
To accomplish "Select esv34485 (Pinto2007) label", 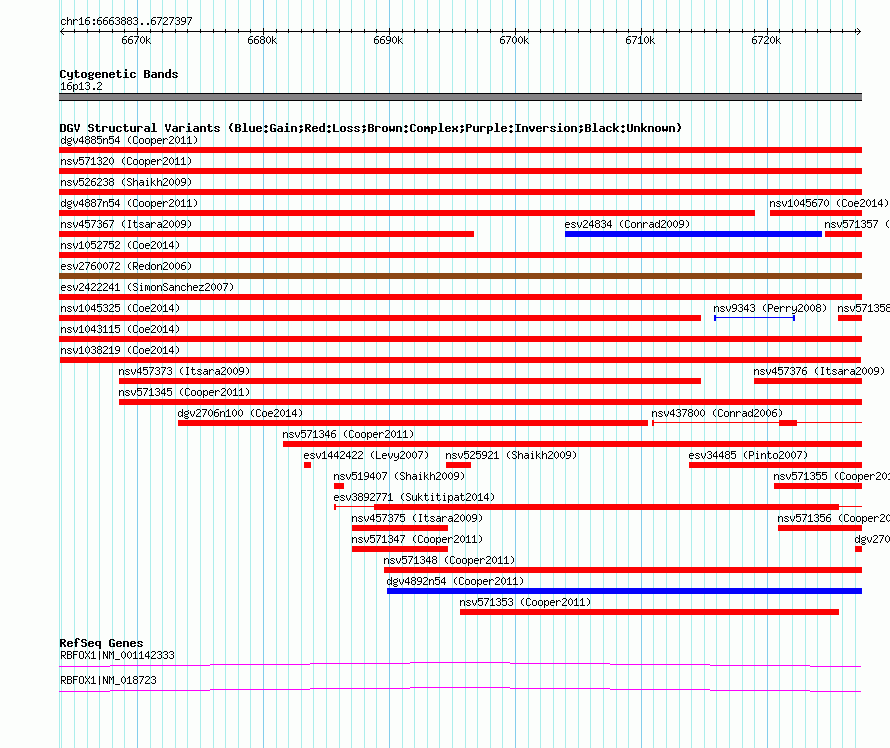I will pyautogui.click(x=748, y=455).
